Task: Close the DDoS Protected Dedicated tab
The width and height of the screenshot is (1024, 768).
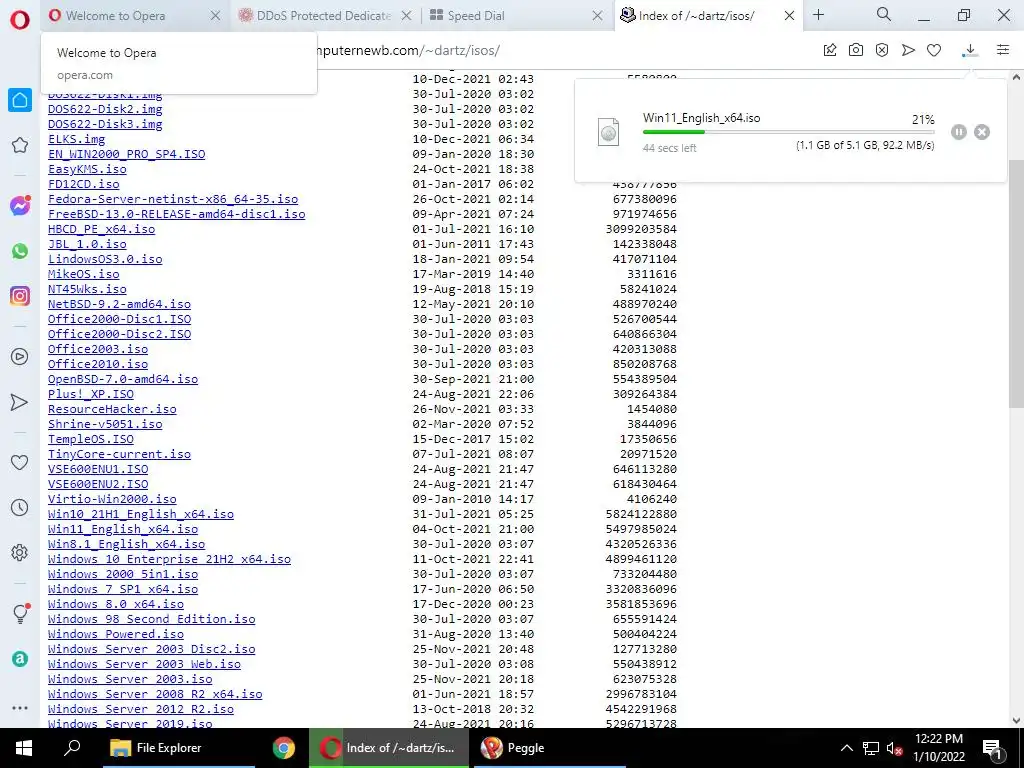Action: click(406, 16)
